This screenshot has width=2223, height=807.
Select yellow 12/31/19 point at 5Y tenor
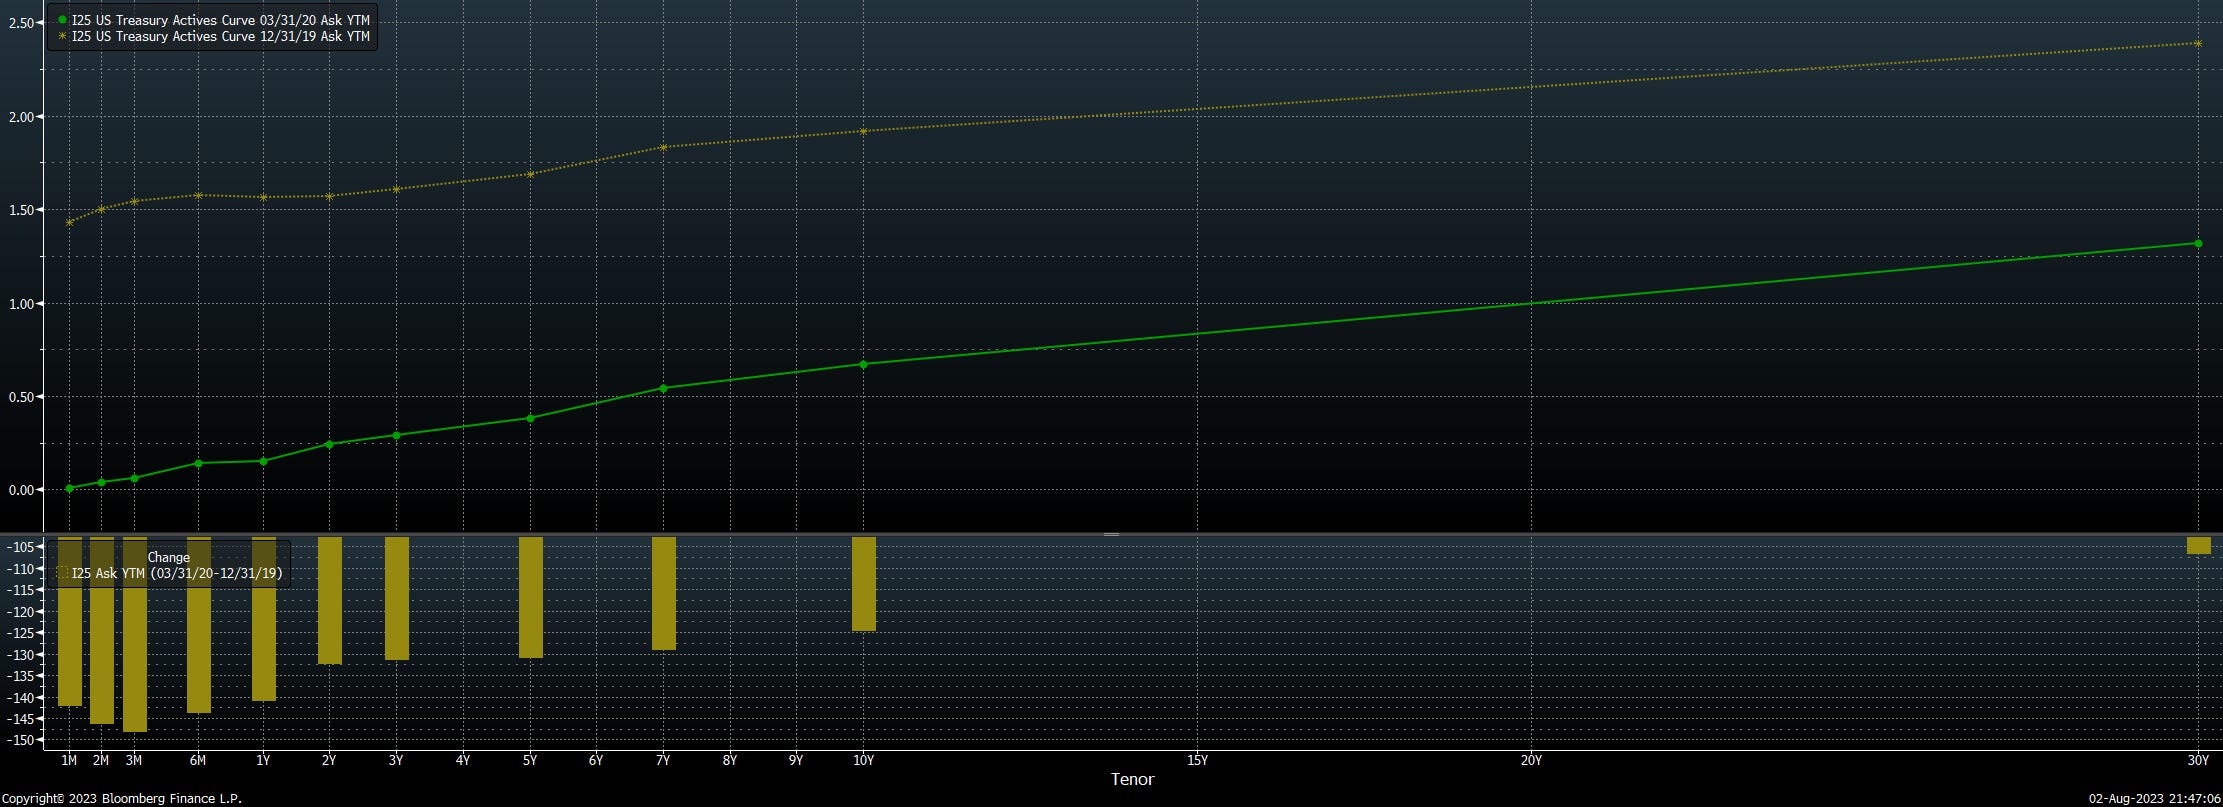pos(530,174)
